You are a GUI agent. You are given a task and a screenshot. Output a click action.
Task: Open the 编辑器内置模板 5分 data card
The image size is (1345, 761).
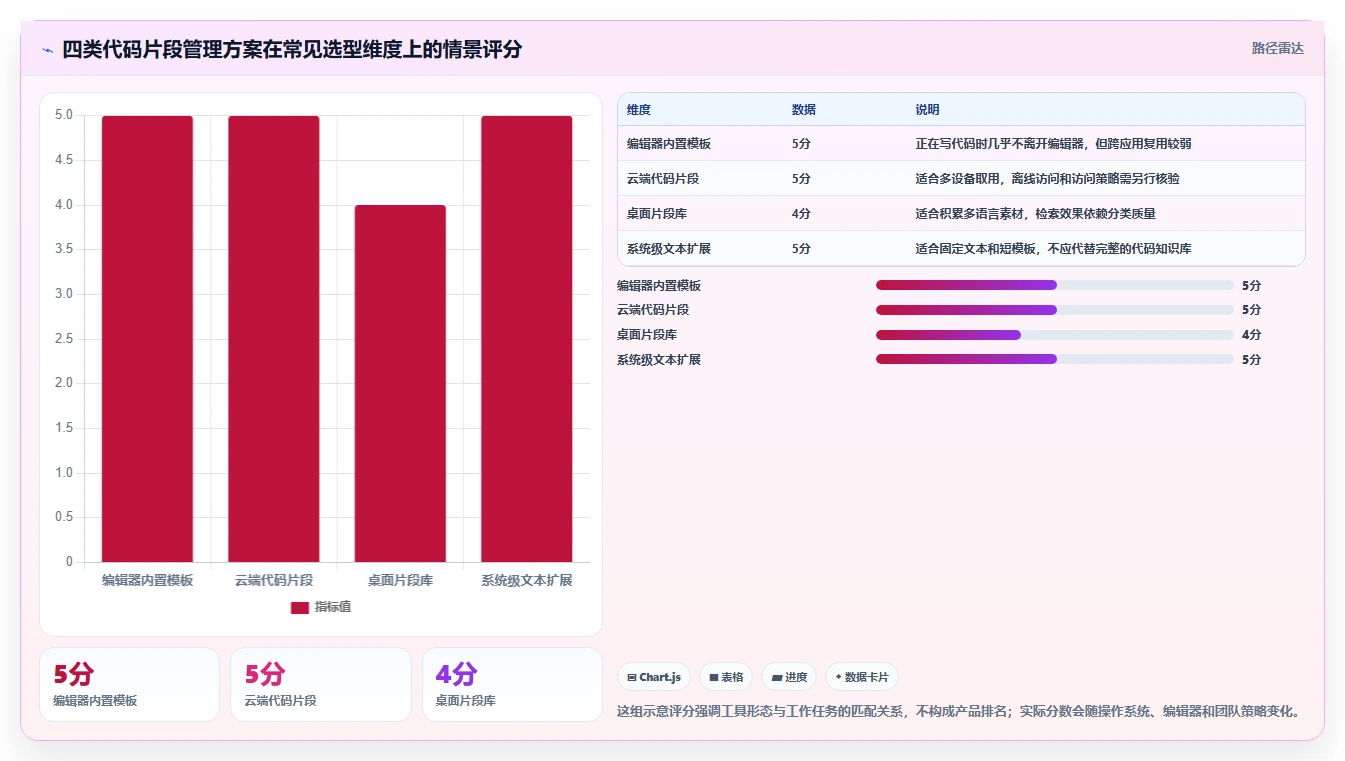click(129, 685)
